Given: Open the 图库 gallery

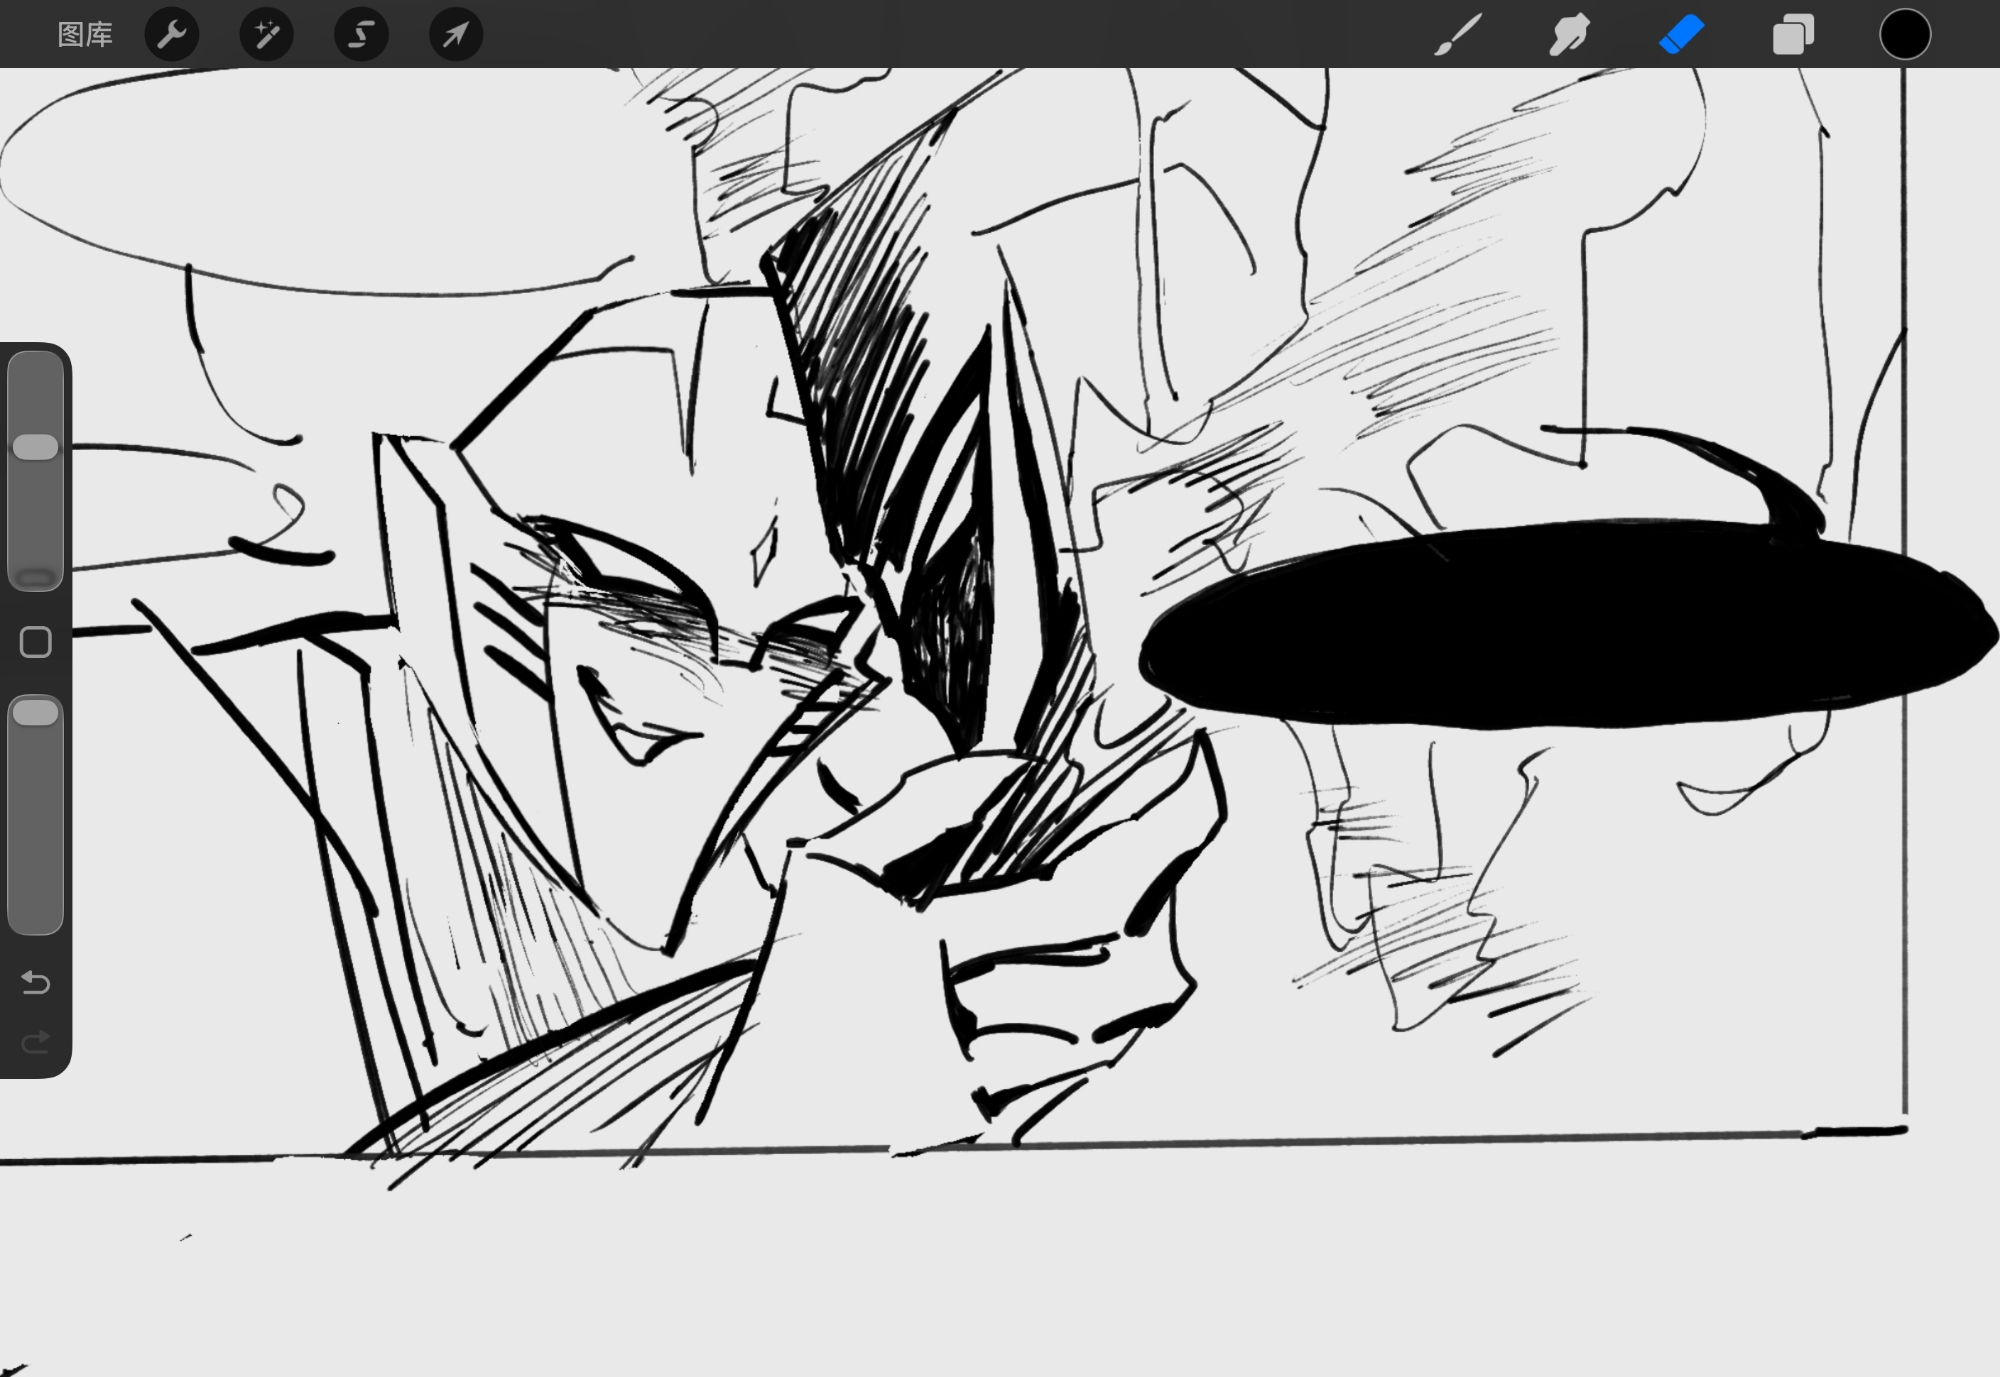Looking at the screenshot, I should tap(85, 35).
